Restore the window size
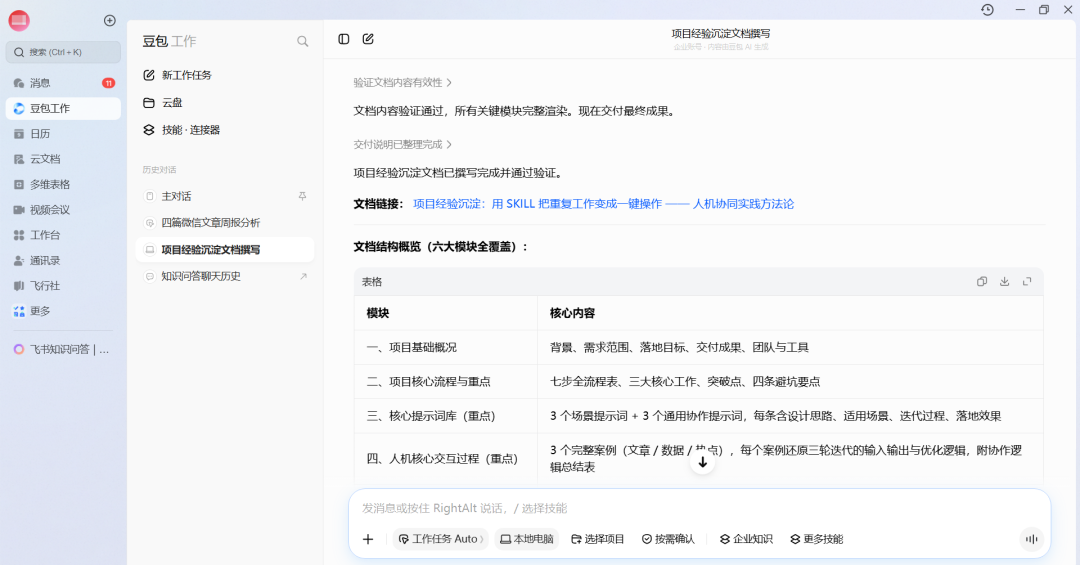This screenshot has width=1080, height=565. click(1044, 10)
